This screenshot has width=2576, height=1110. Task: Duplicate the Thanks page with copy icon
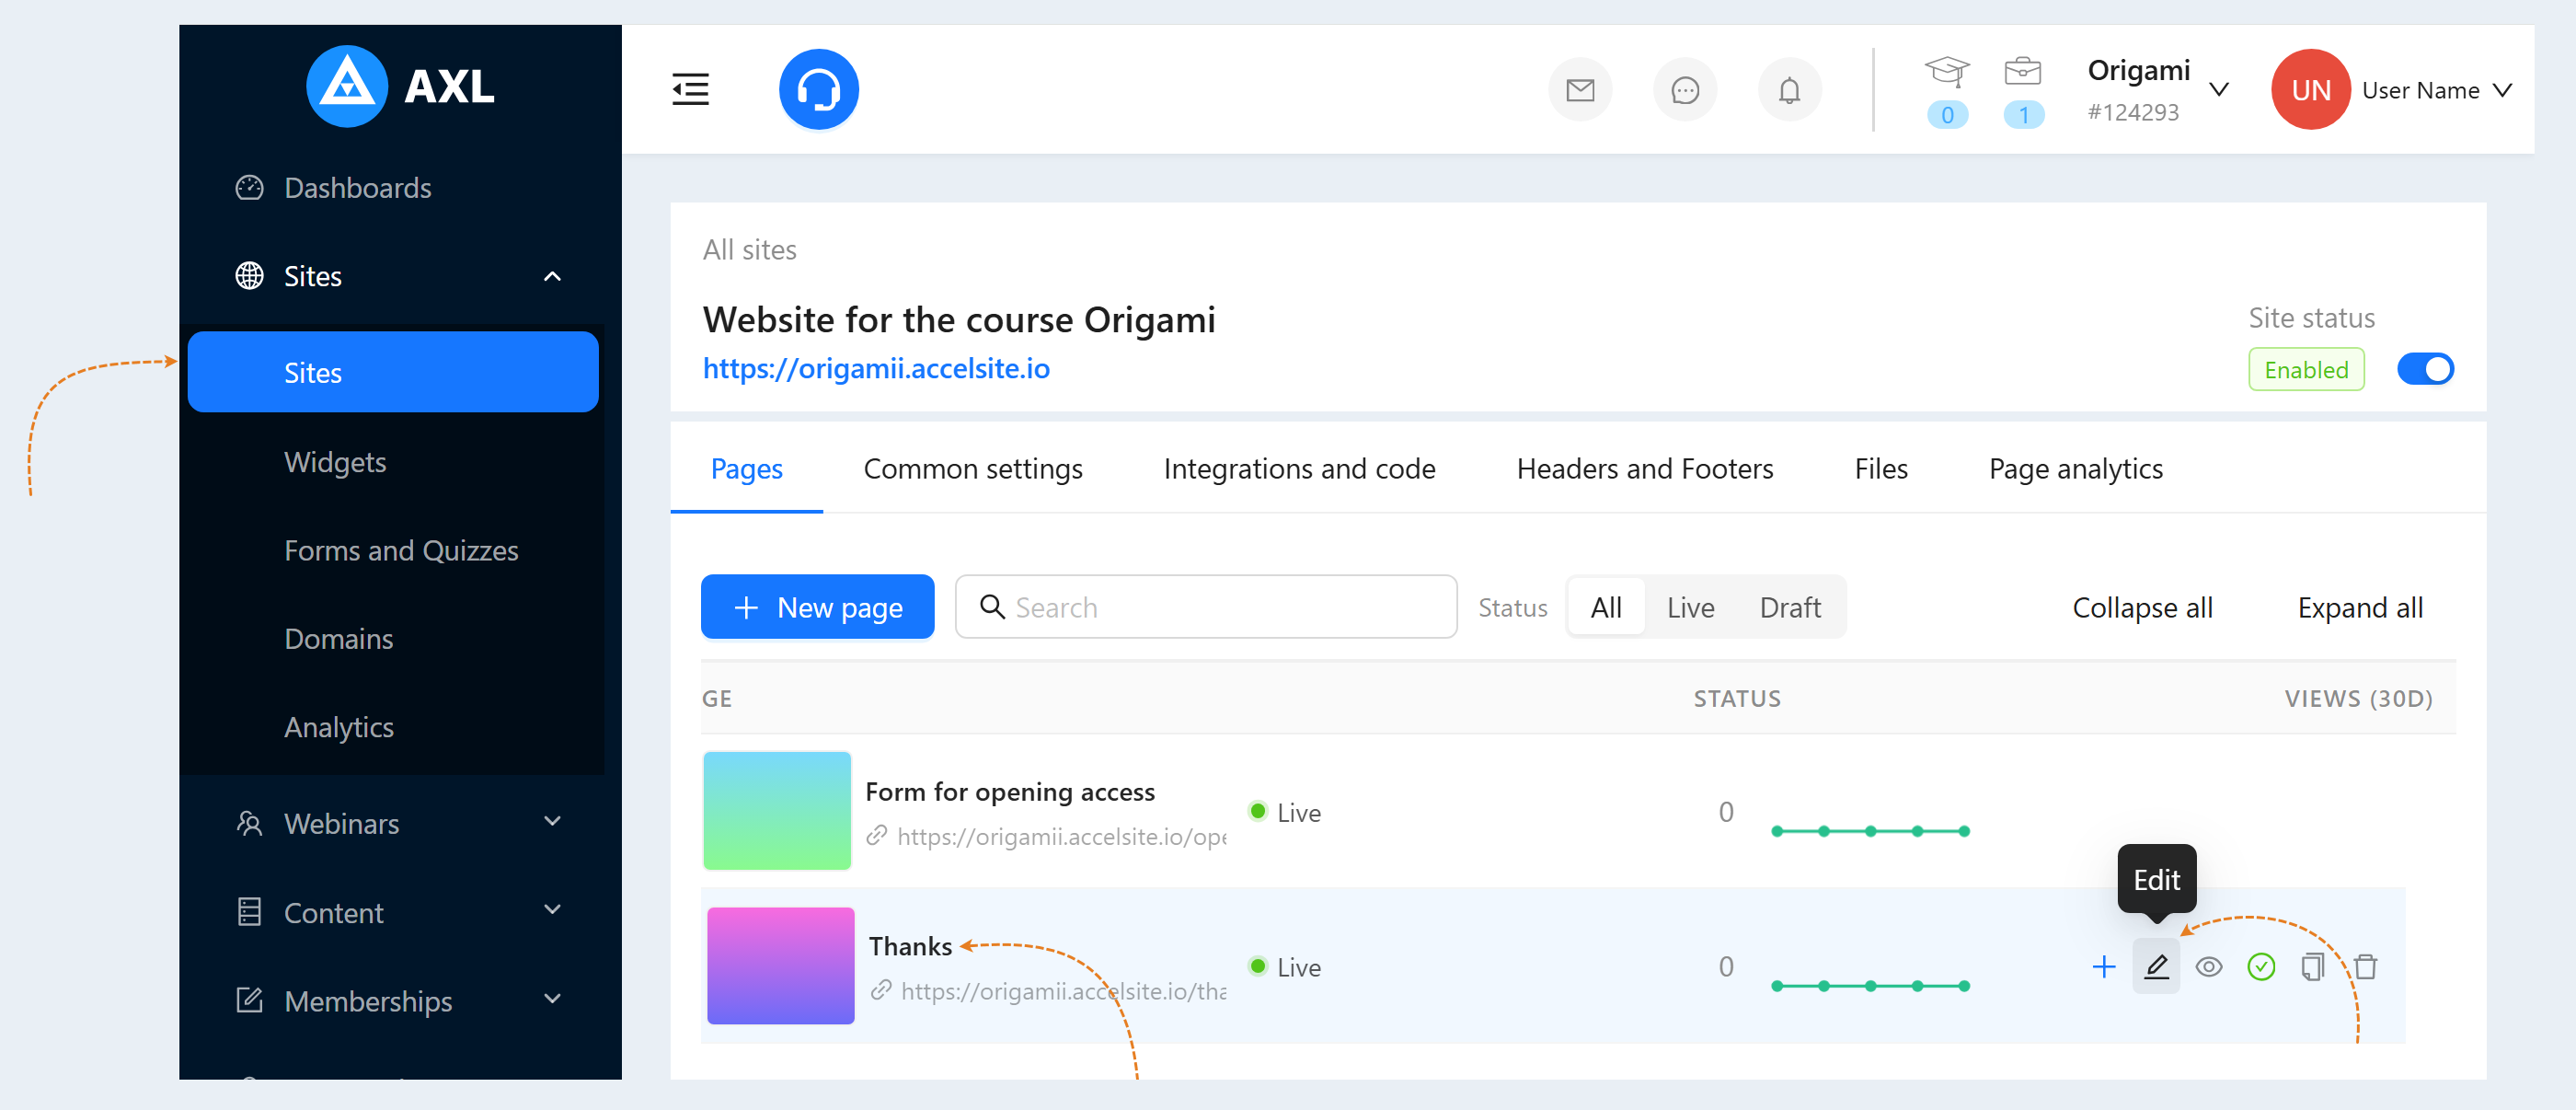click(x=2313, y=966)
